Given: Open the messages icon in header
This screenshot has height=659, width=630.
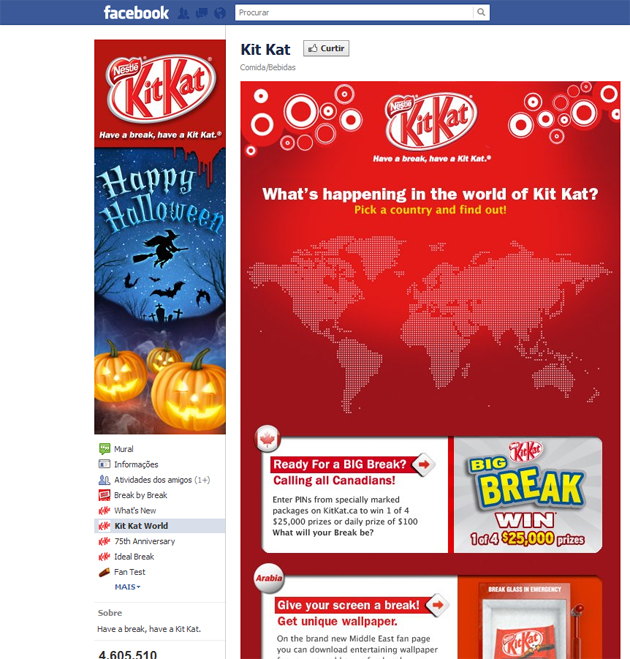Looking at the screenshot, I should coord(201,13).
